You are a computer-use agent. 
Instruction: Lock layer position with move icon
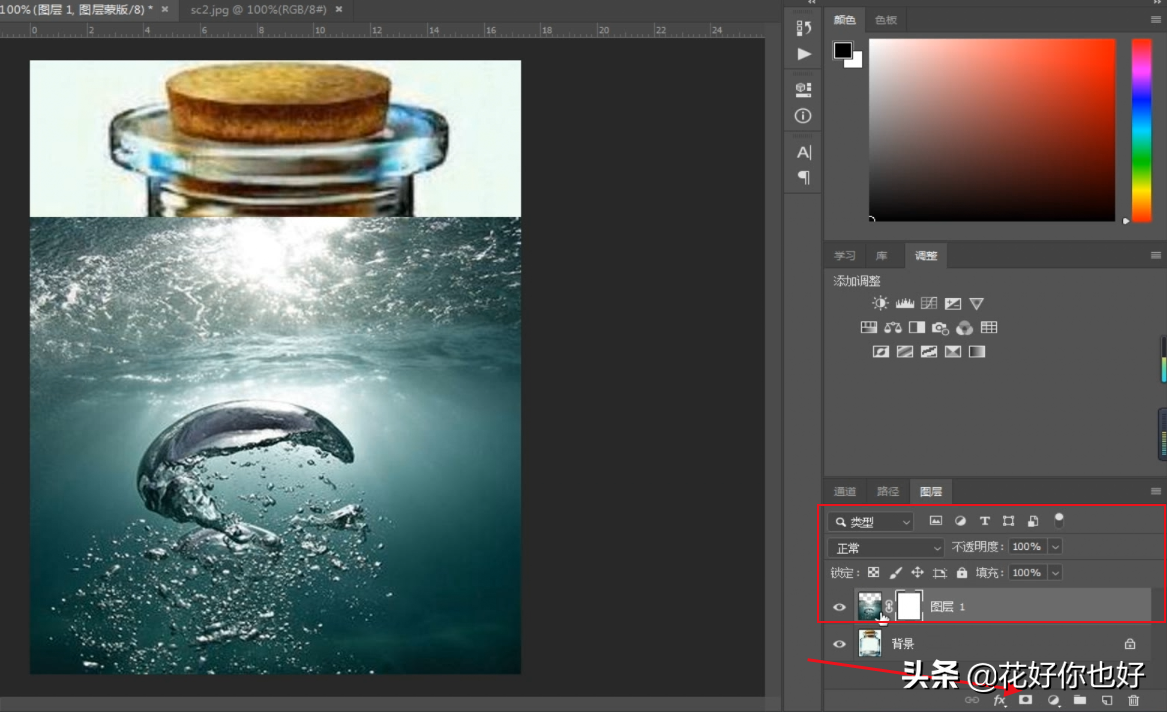[917, 573]
